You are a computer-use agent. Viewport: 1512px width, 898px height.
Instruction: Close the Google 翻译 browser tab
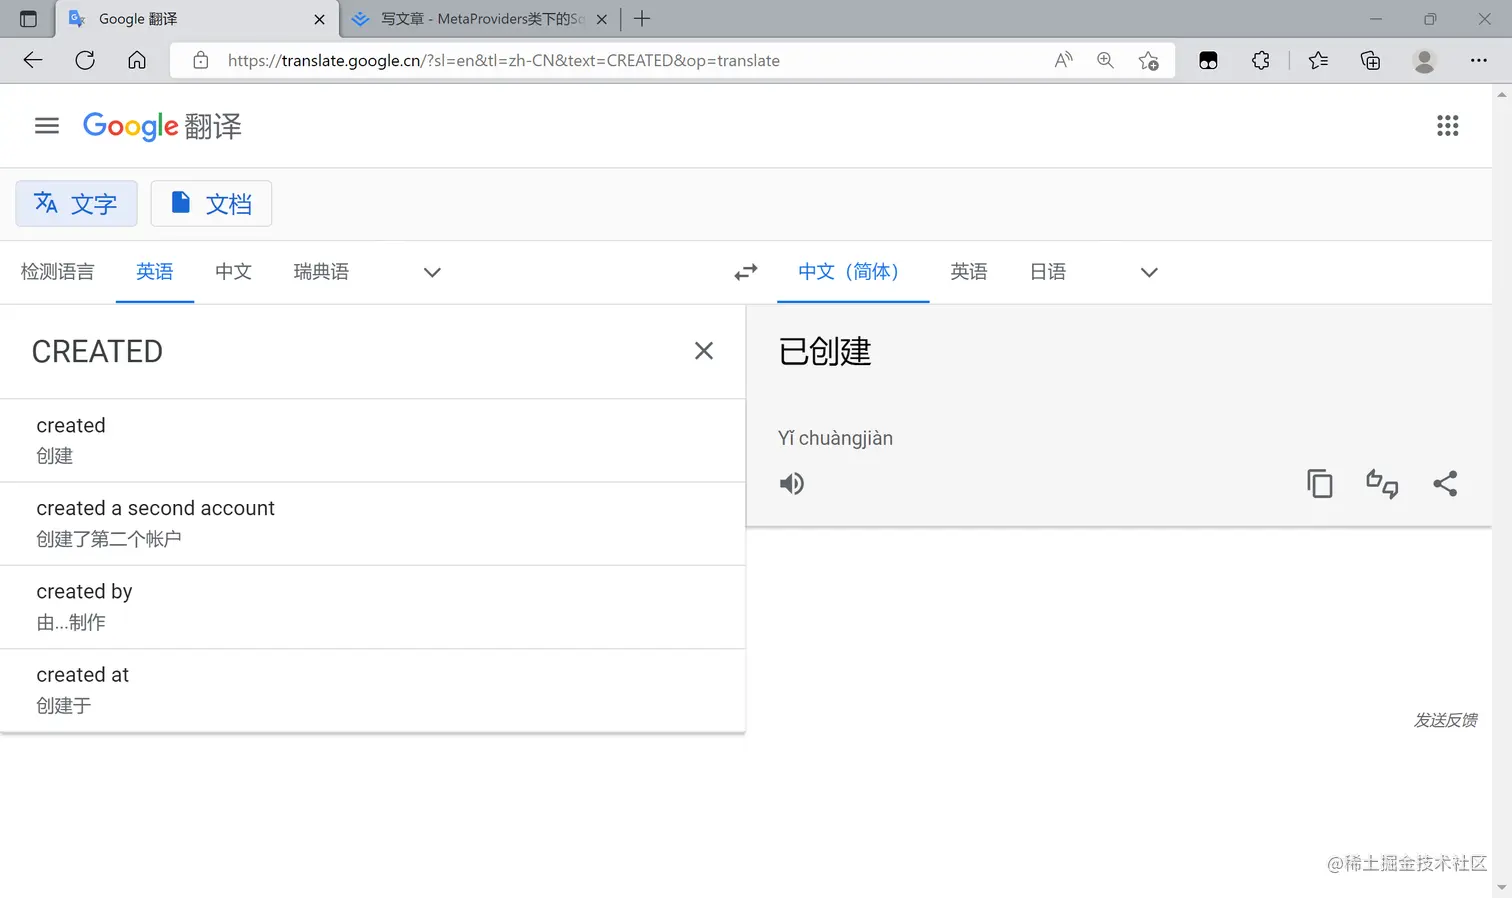pos(319,19)
